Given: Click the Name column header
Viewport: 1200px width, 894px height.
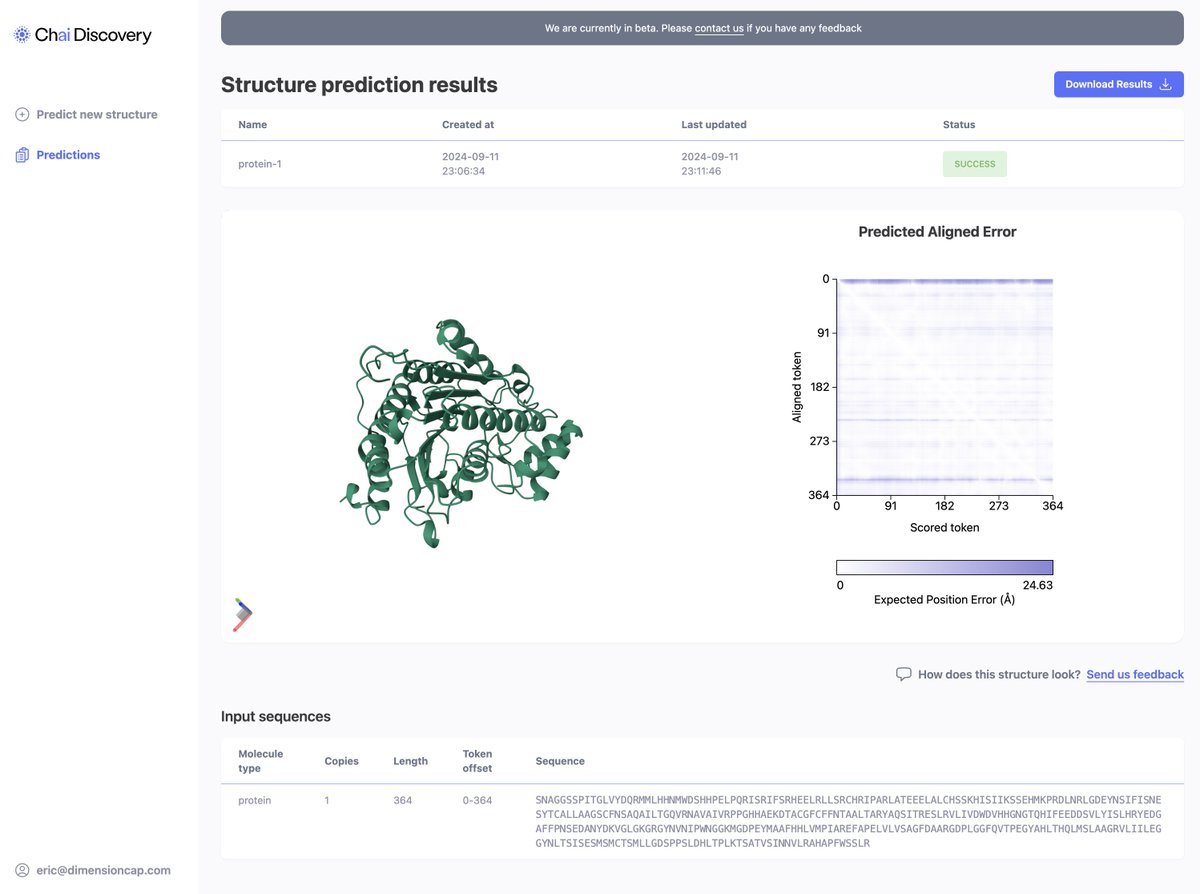Looking at the screenshot, I should tap(252, 125).
